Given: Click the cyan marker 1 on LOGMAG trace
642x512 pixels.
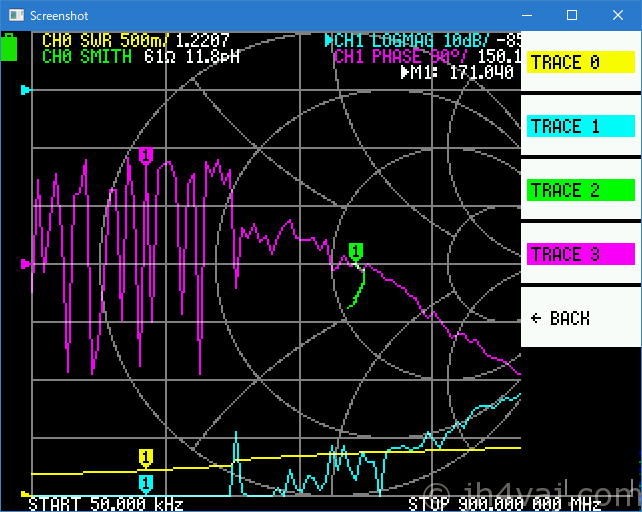Looking at the screenshot, I should click(x=146, y=484).
